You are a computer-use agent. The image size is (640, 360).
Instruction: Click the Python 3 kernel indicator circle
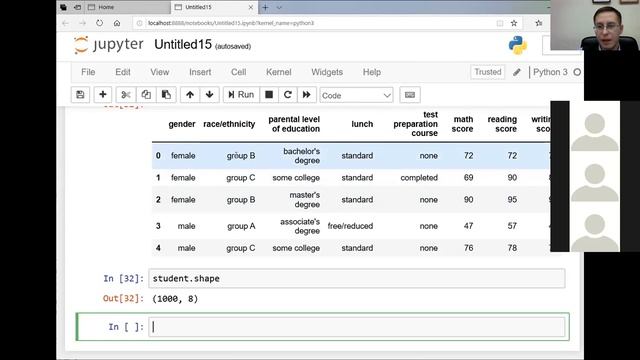pyautogui.click(x=577, y=72)
